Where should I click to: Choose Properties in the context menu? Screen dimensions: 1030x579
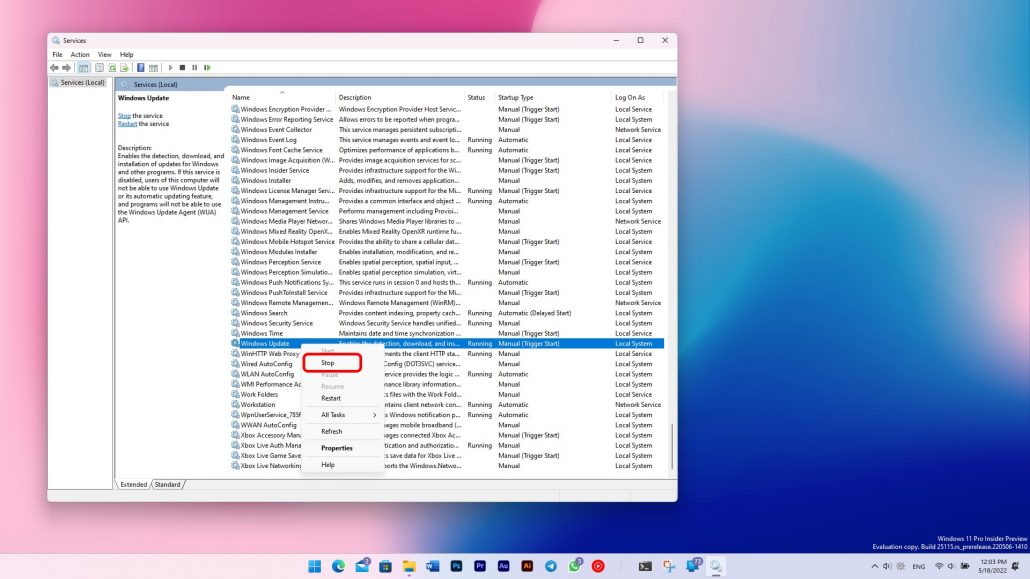tap(342, 448)
